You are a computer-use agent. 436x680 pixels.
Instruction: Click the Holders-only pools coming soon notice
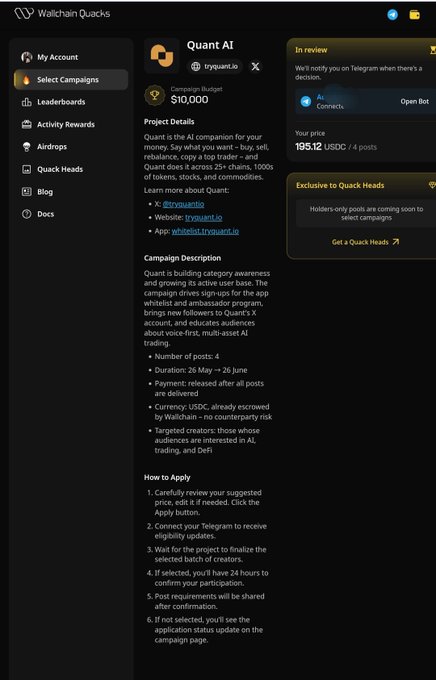click(366, 213)
